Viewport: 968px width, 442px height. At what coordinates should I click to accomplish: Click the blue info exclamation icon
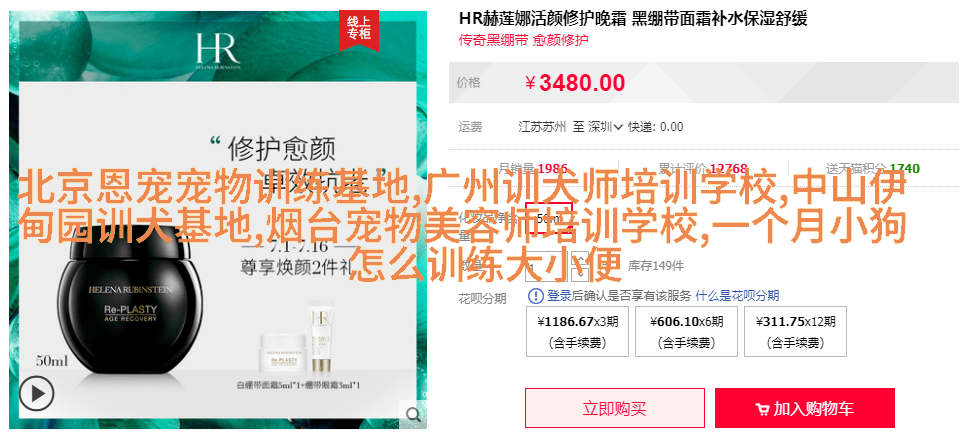coord(536,296)
